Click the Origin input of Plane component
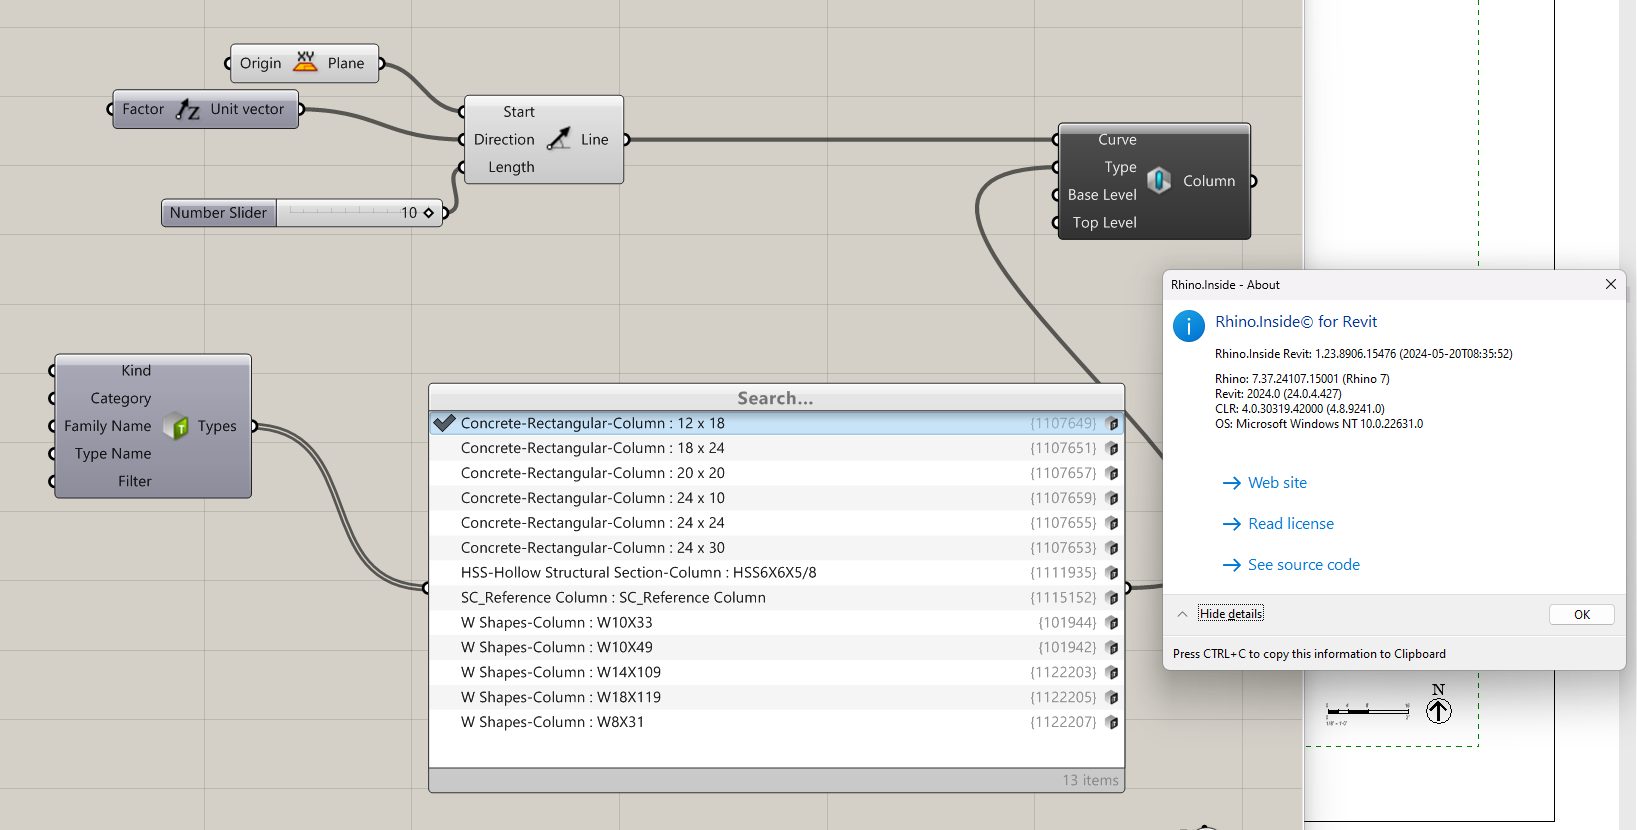Screen dimensions: 1637x830 point(260,63)
